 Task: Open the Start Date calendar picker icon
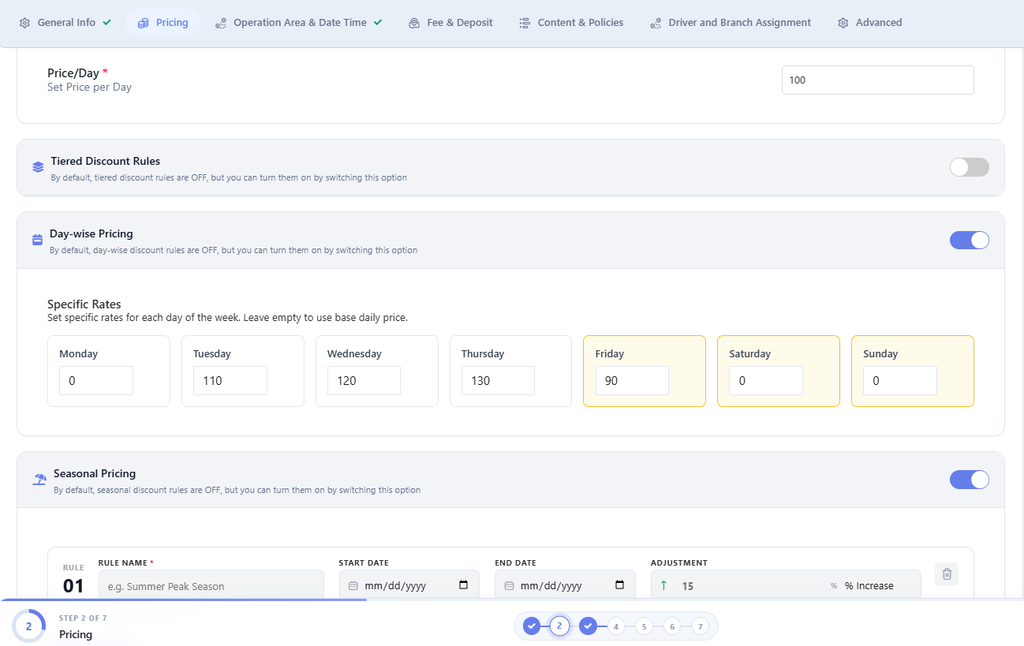[x=464, y=585]
